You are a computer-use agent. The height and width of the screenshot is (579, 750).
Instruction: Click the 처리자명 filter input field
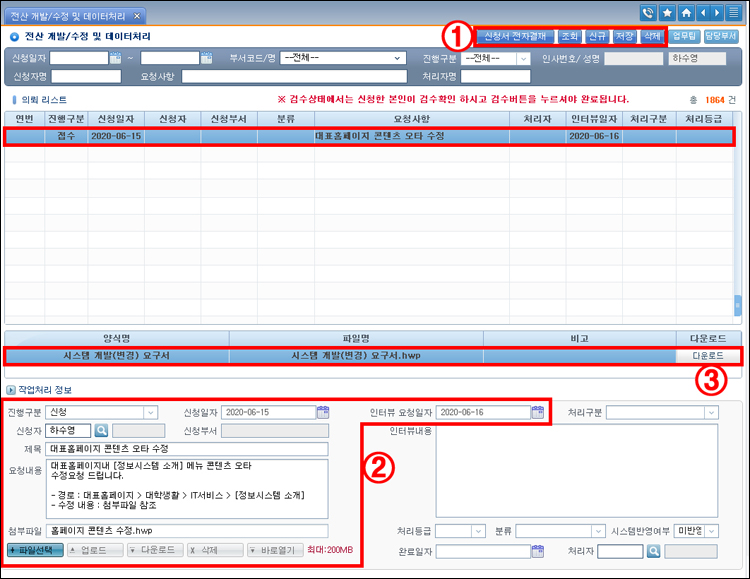(x=496, y=77)
